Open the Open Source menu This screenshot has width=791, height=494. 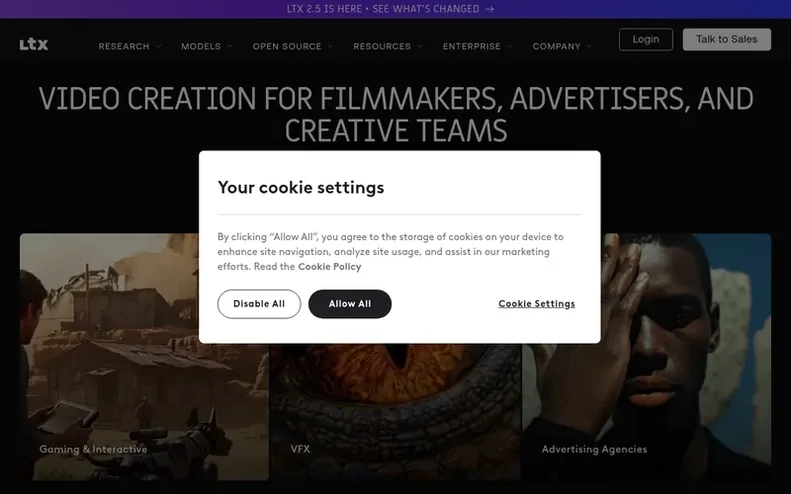pos(287,46)
